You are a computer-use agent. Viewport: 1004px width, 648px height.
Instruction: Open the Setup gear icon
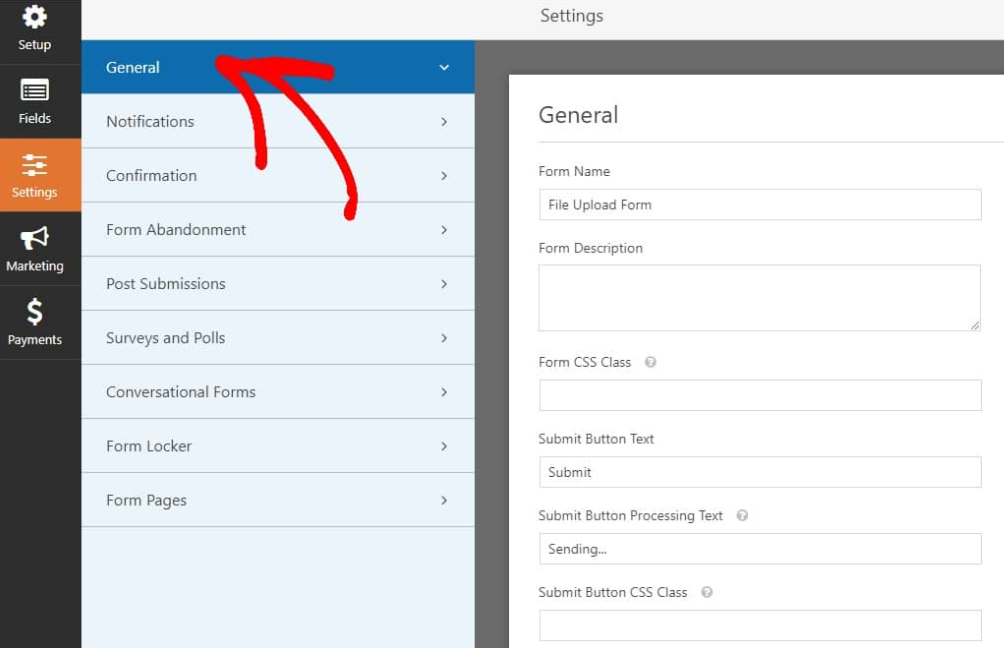(35, 17)
